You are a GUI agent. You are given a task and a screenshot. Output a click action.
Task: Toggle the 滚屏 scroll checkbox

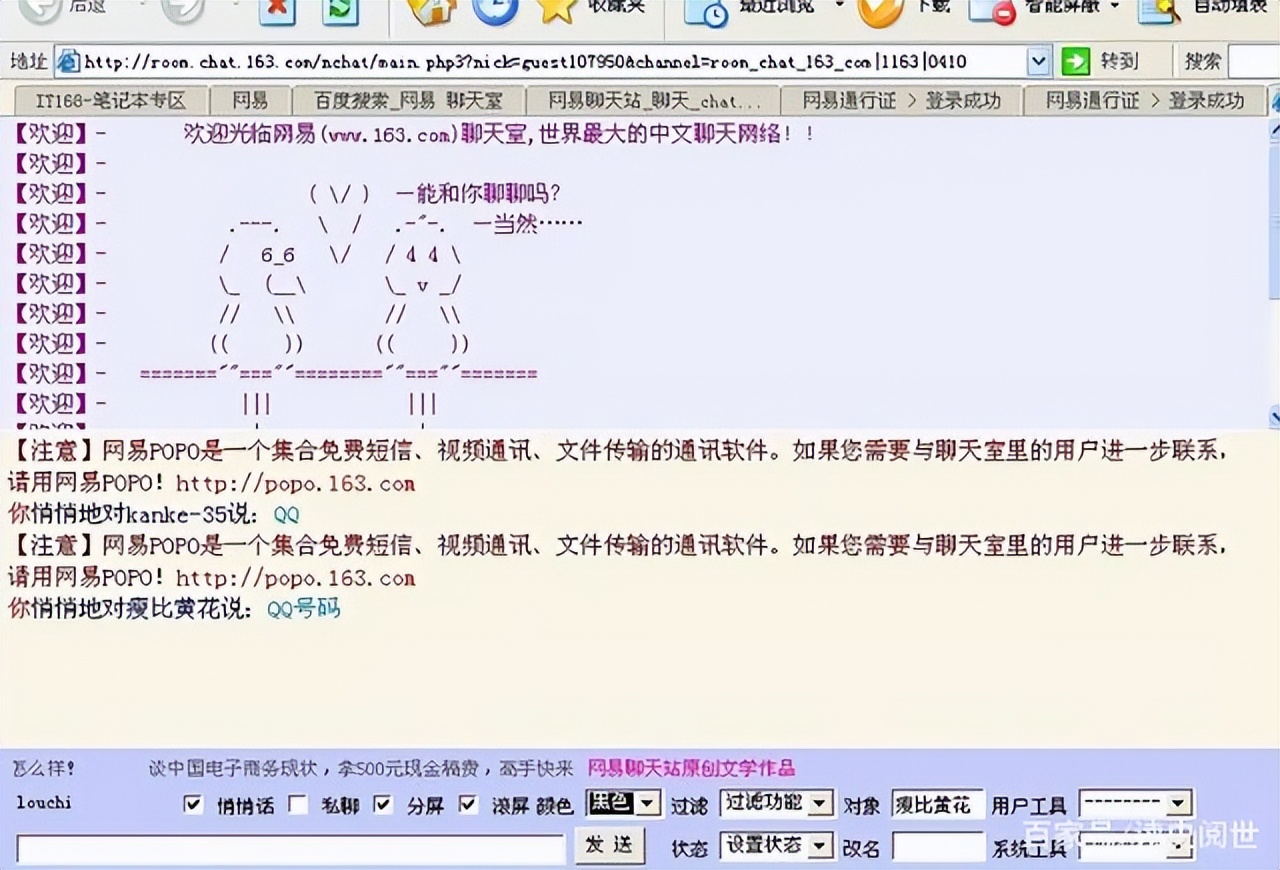tap(468, 803)
